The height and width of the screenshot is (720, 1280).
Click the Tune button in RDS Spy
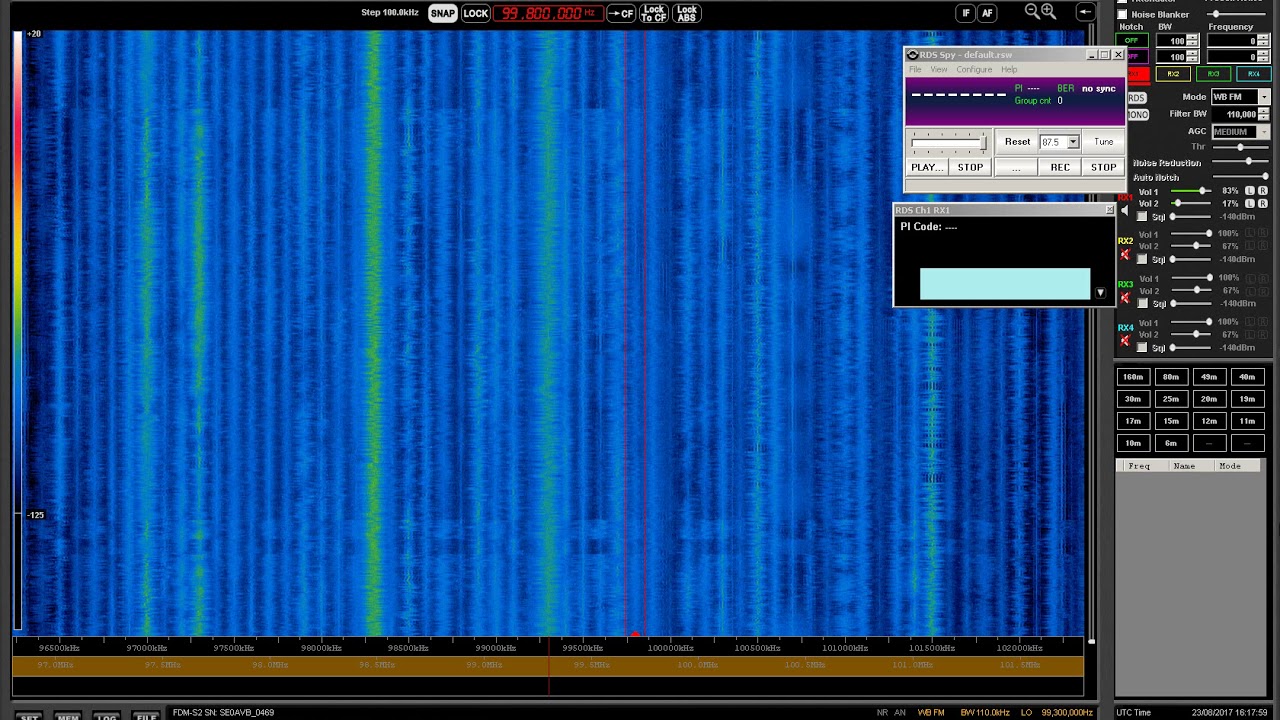[x=1103, y=142]
